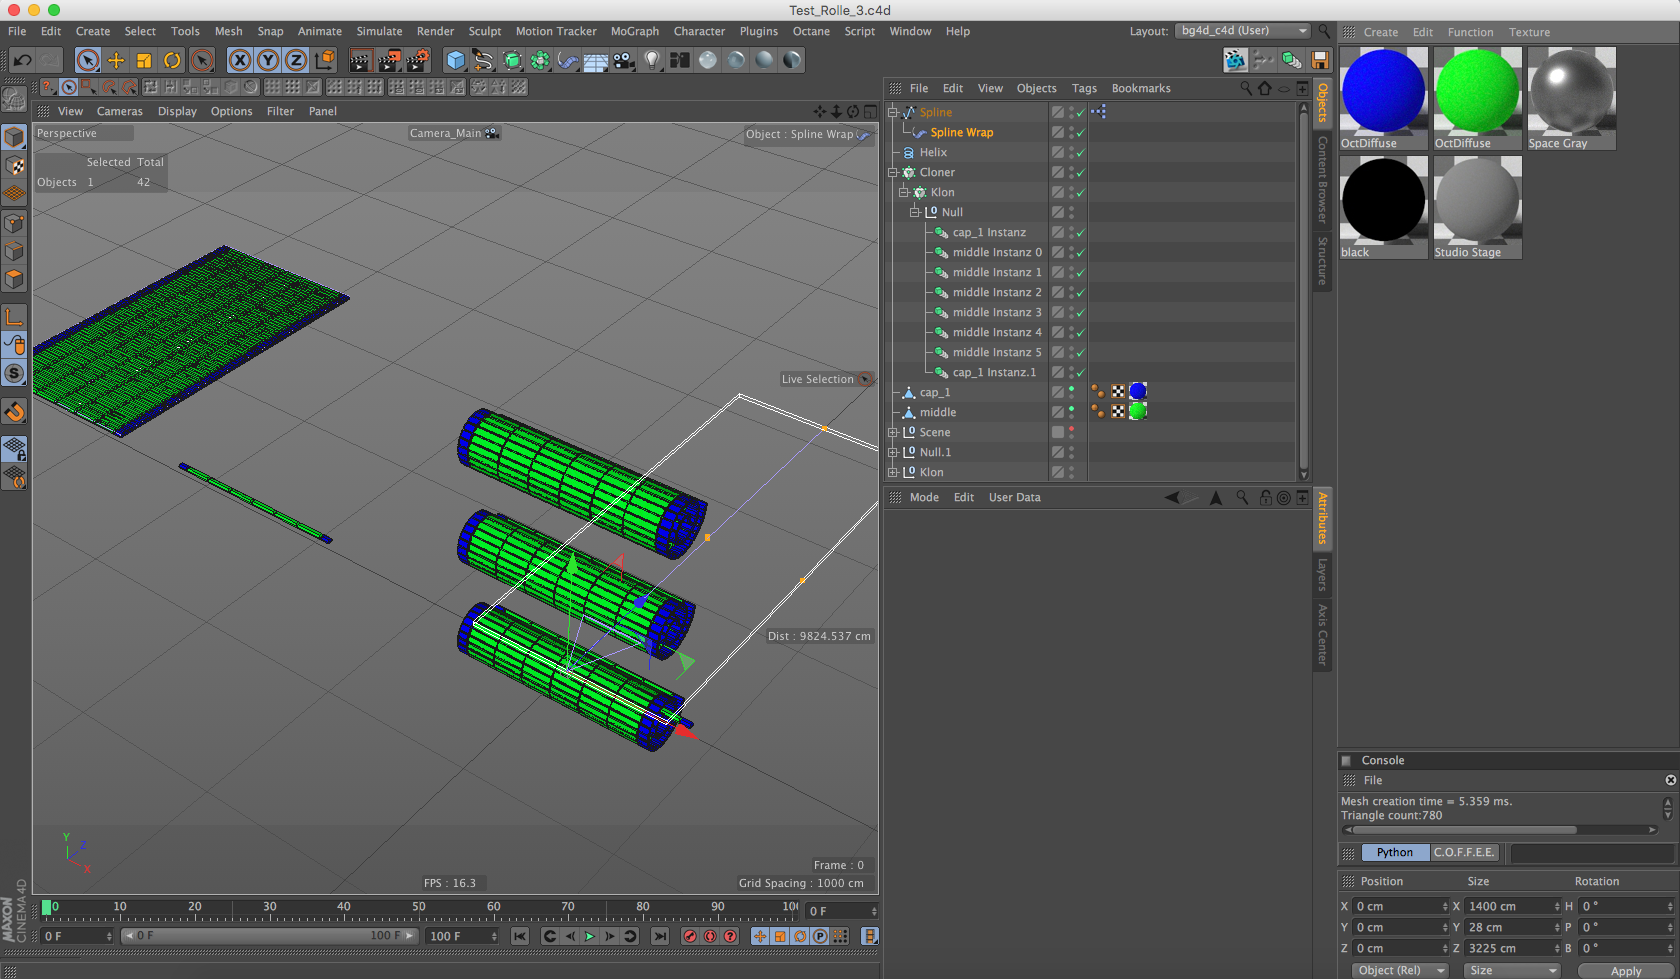This screenshot has width=1680, height=979.
Task: Collapse the Cloner object hierarchy
Action: [893, 173]
